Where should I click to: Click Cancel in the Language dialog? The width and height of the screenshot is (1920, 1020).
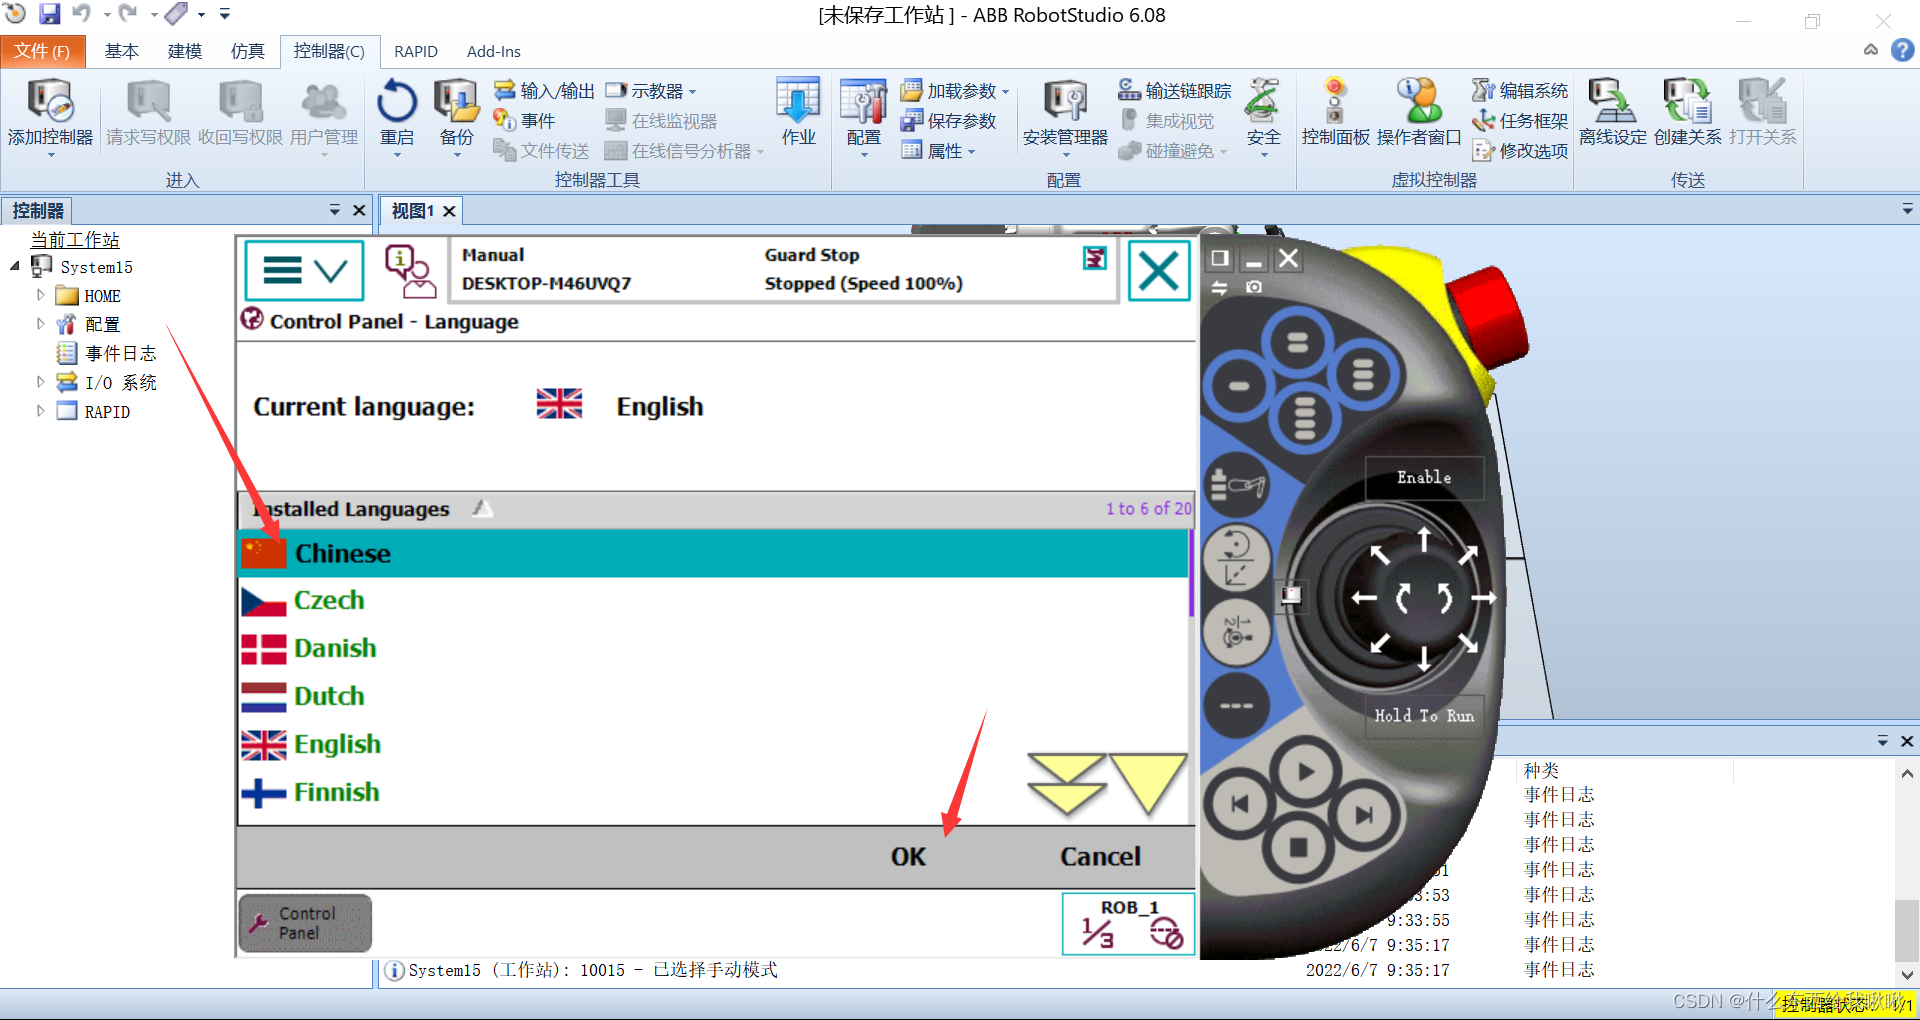coord(1100,857)
